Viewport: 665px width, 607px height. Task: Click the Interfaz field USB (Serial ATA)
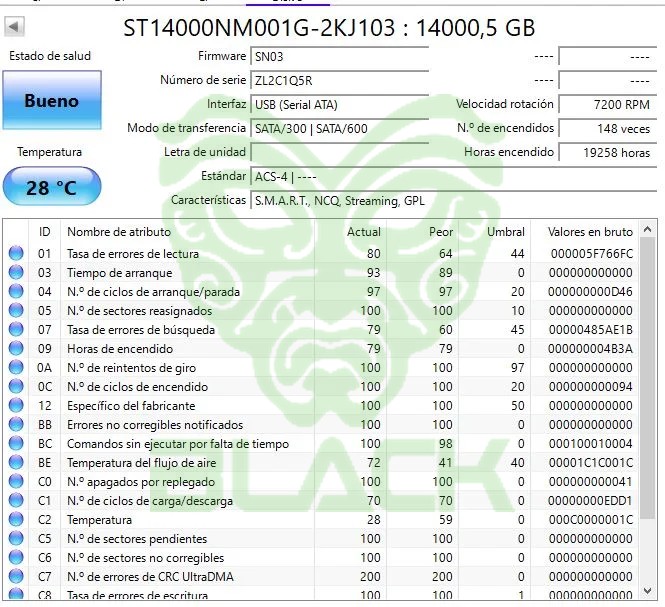(340, 105)
